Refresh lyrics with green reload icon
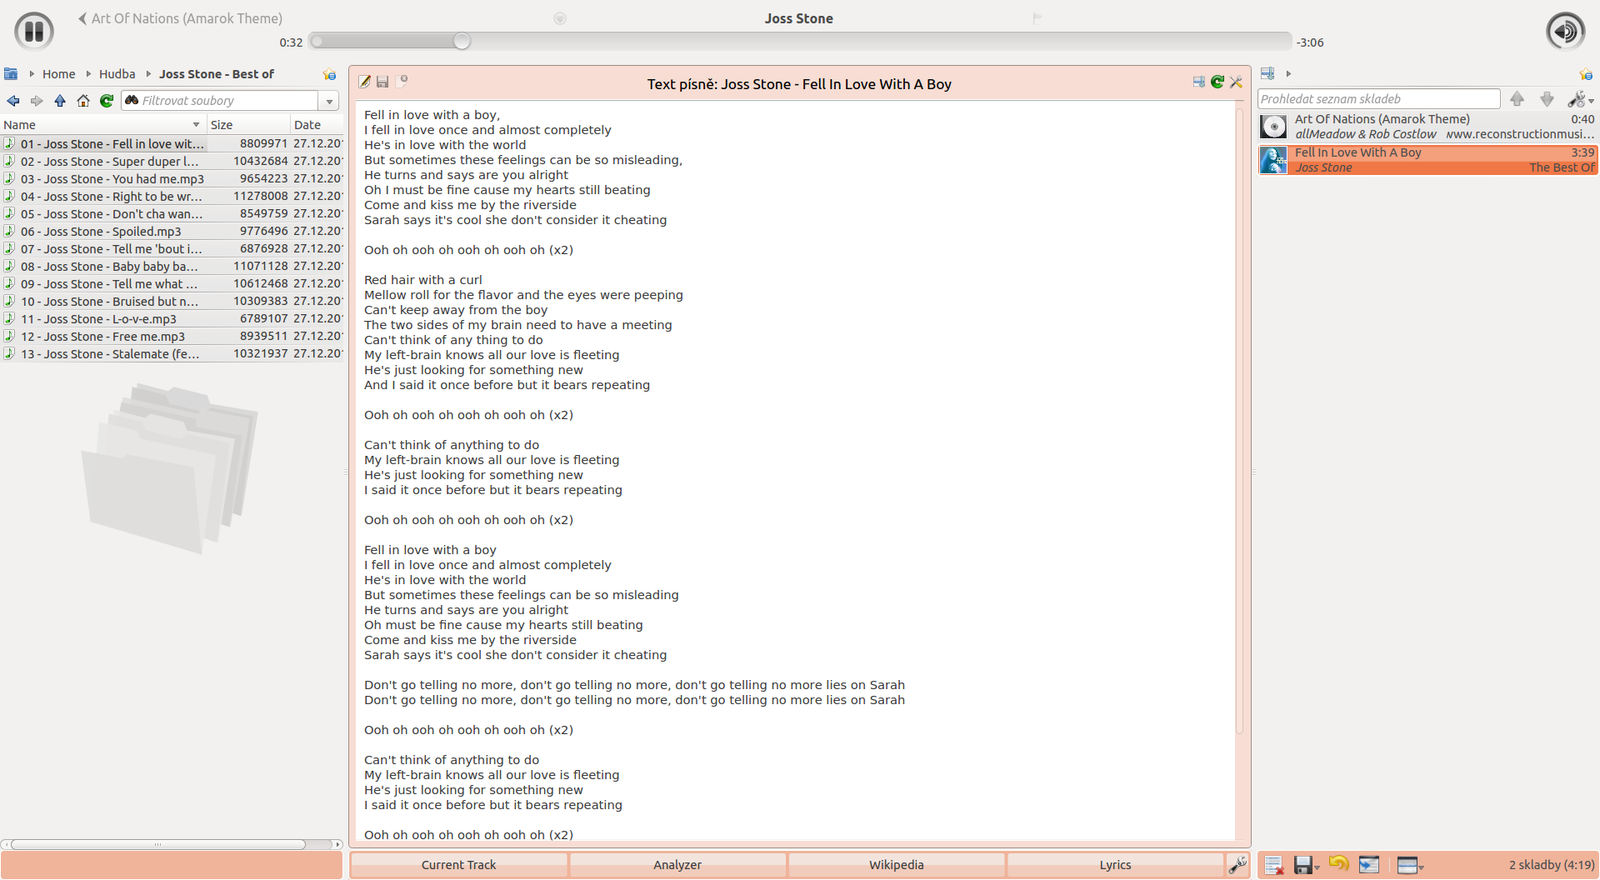 (1217, 82)
